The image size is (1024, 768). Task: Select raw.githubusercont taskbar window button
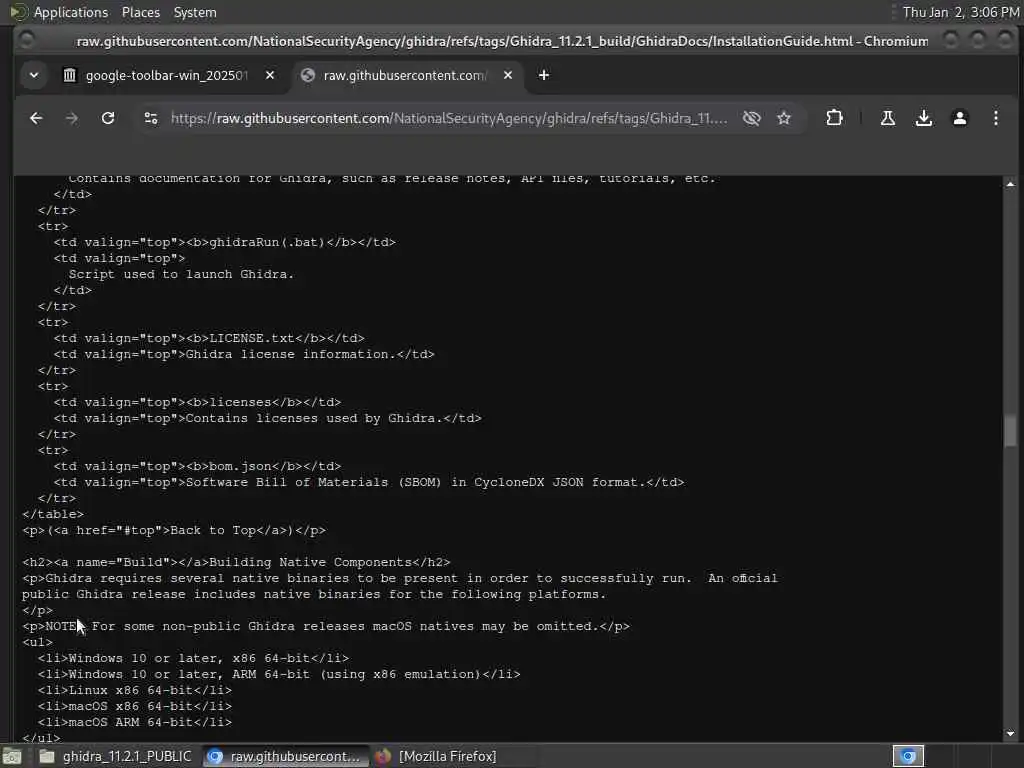(285, 756)
